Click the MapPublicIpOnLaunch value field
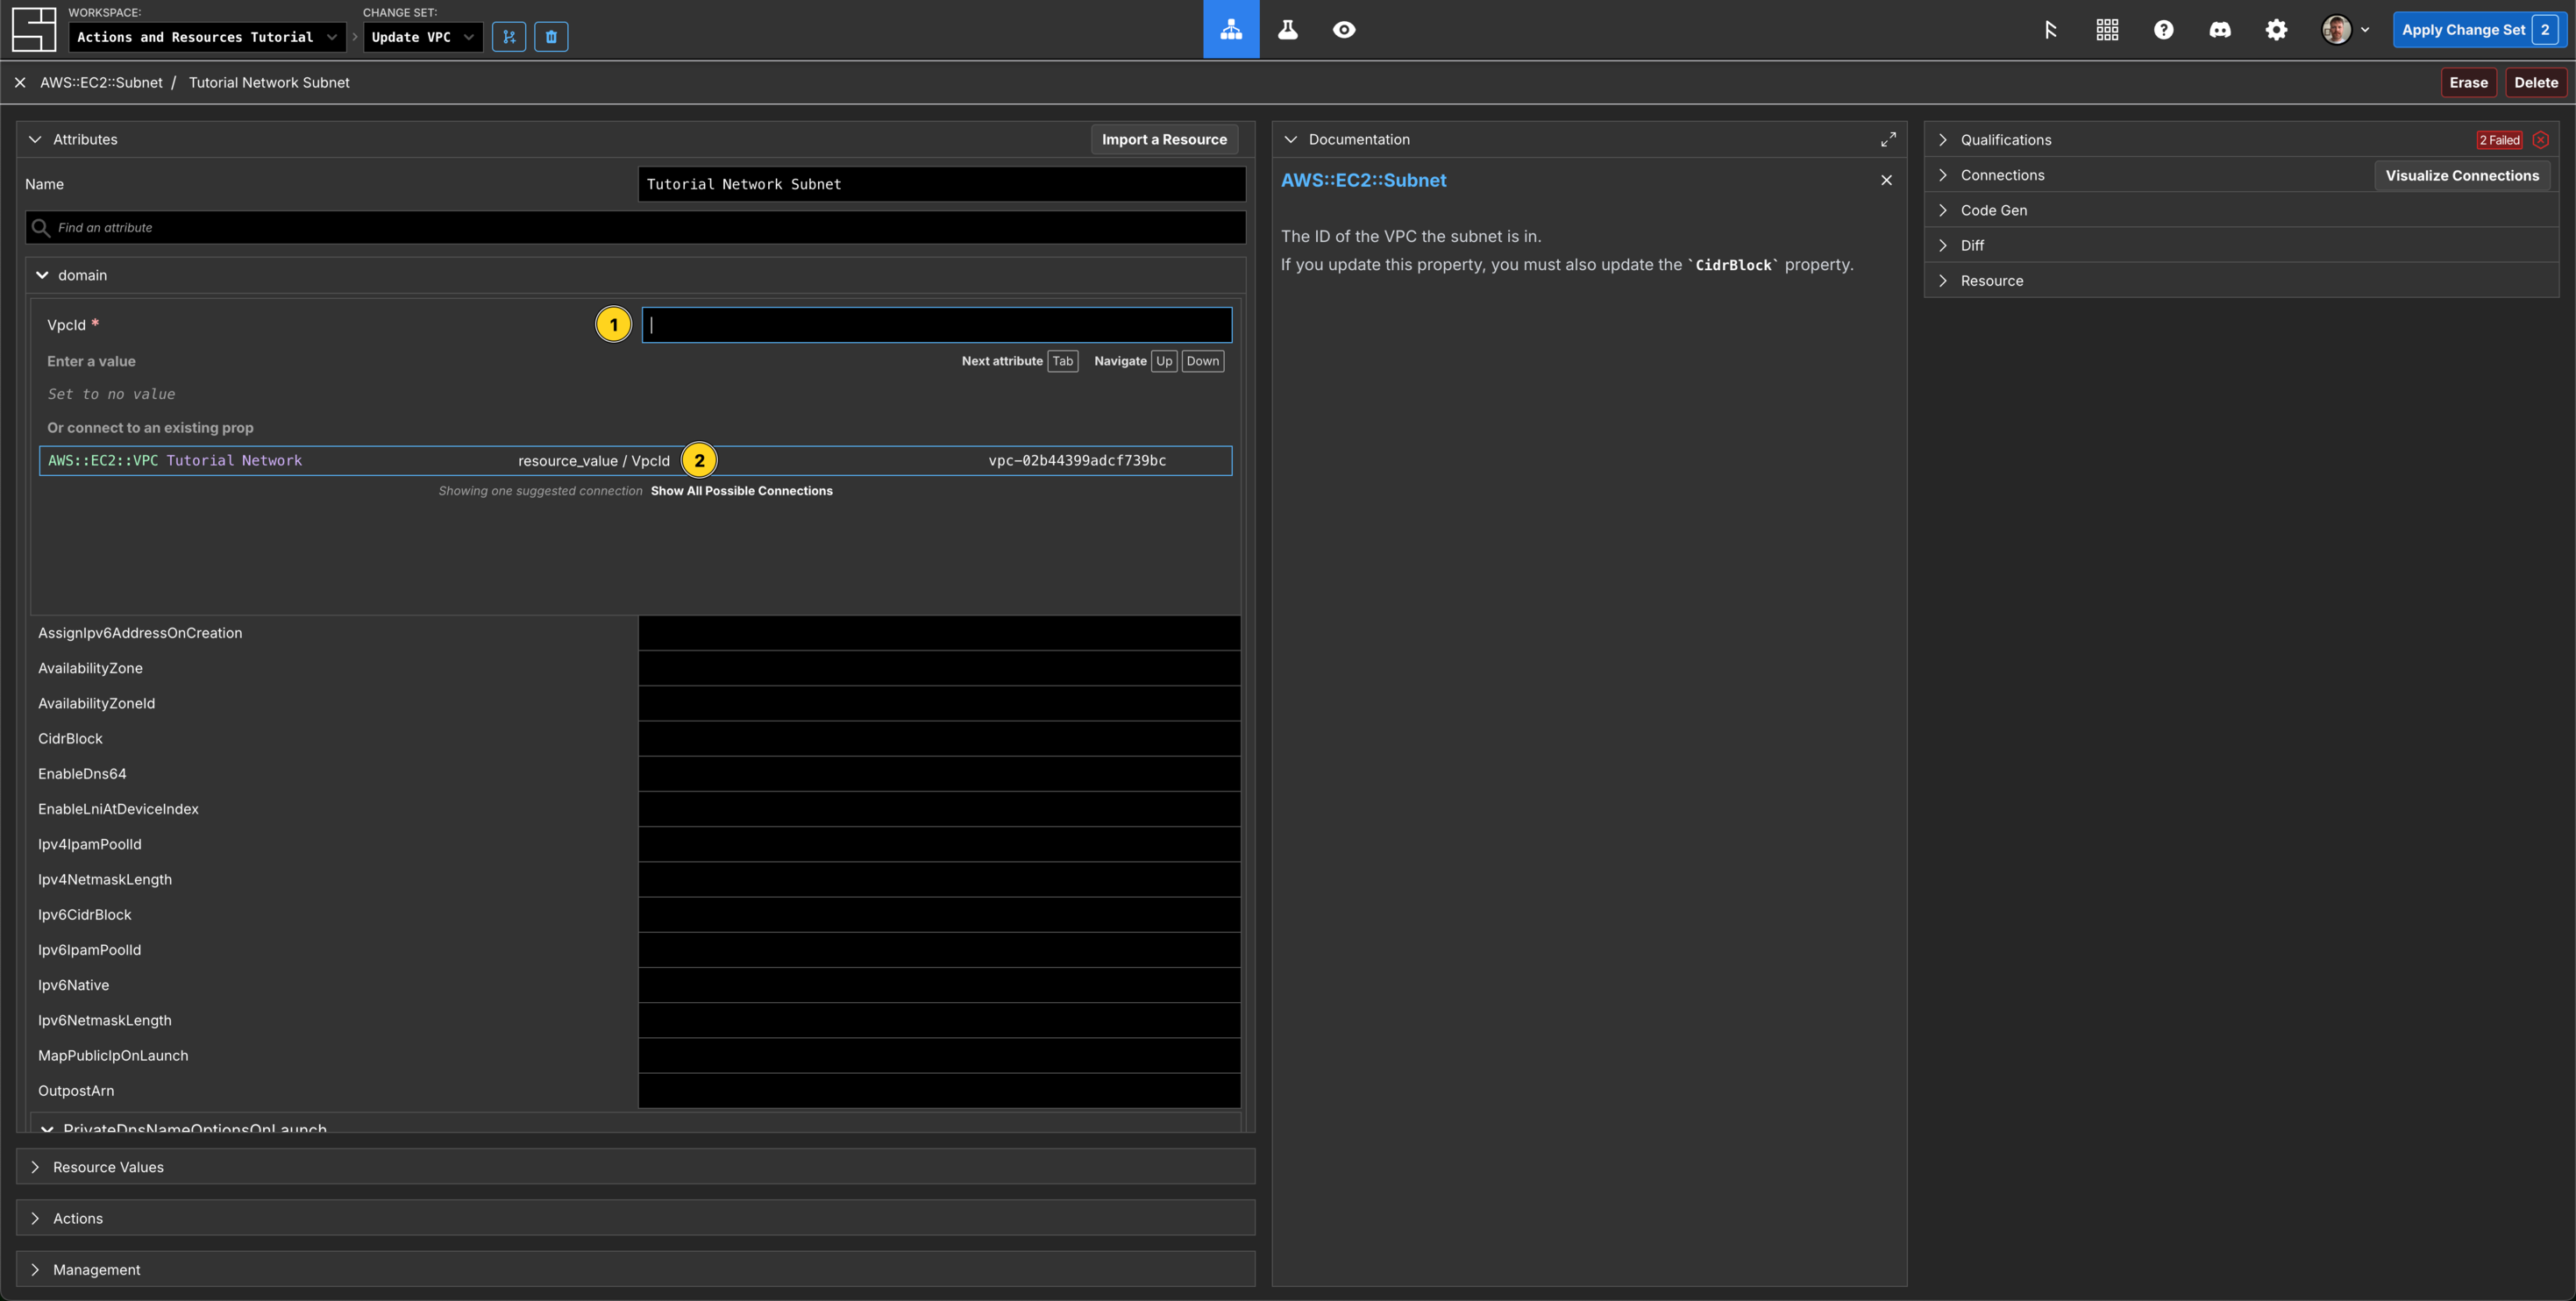 coord(939,1055)
